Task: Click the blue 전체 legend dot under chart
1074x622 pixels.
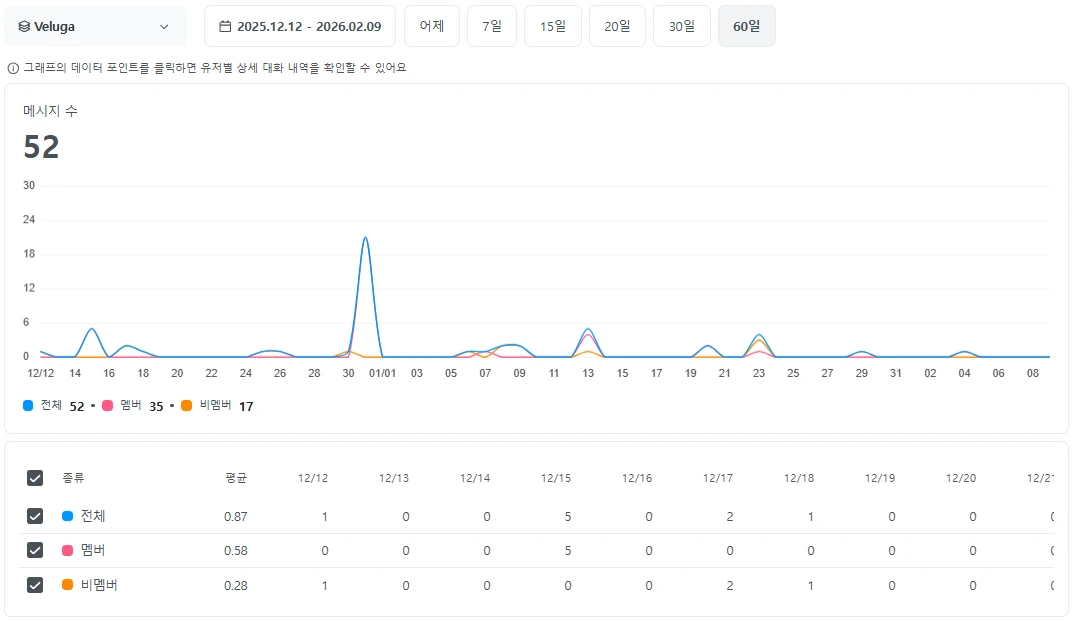Action: click(x=28, y=406)
